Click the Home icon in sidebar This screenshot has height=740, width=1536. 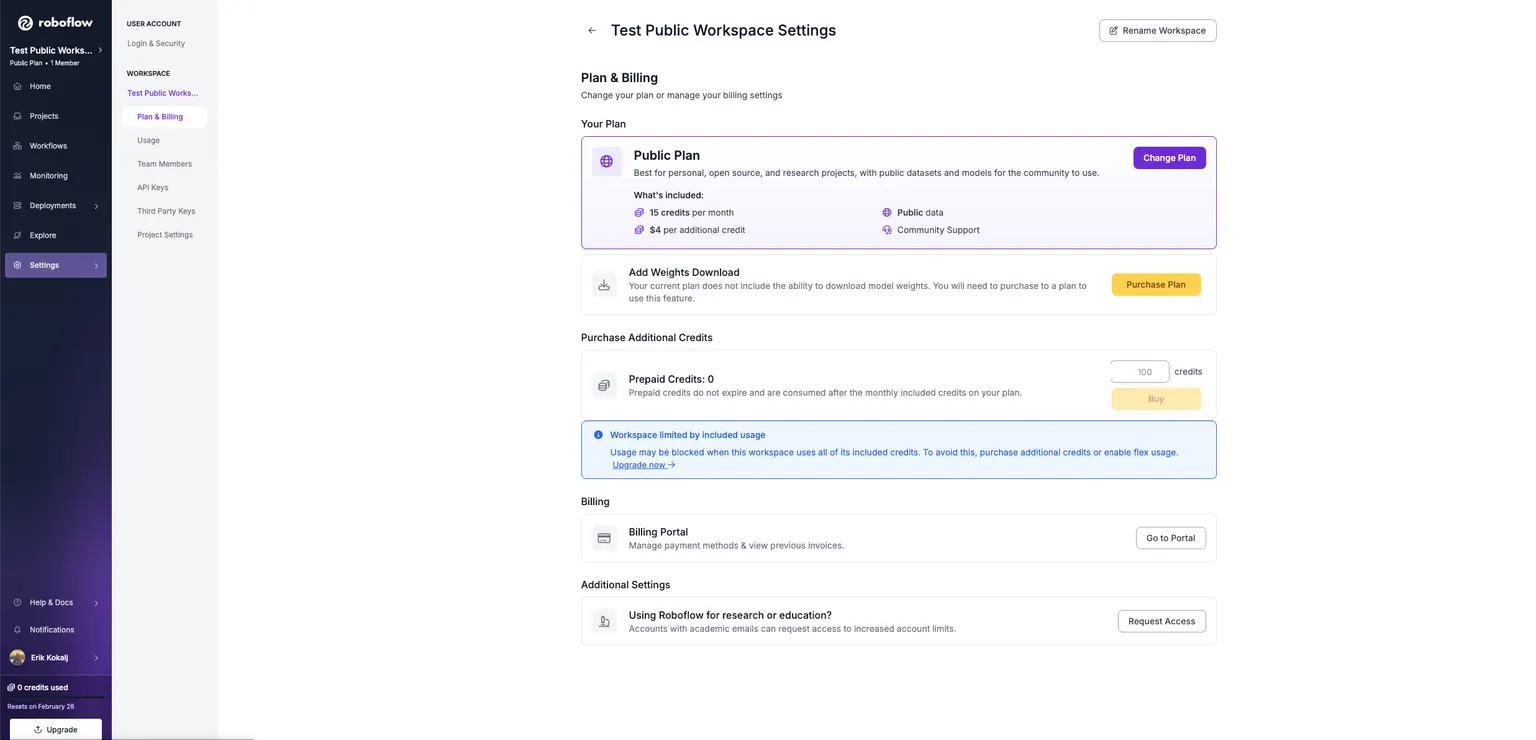[x=18, y=86]
